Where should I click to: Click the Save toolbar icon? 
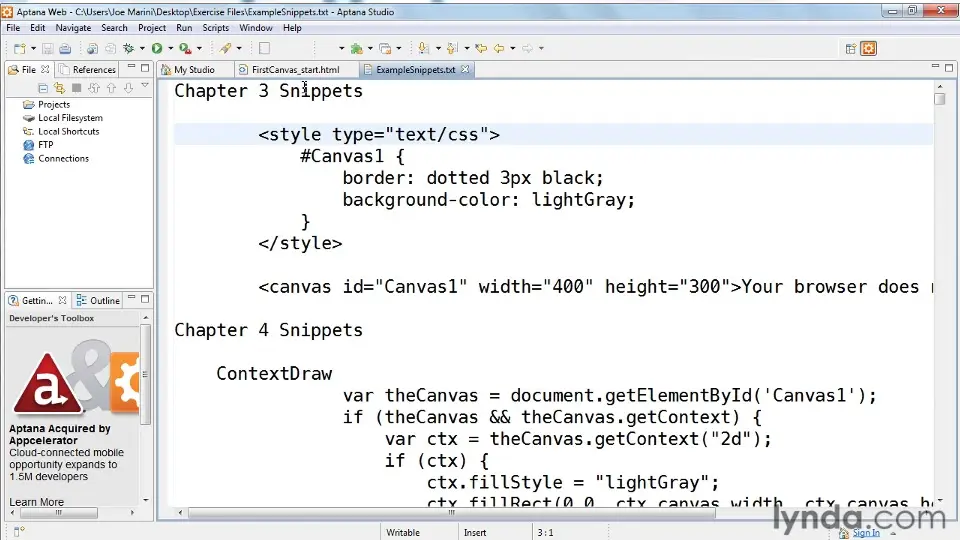[47, 48]
